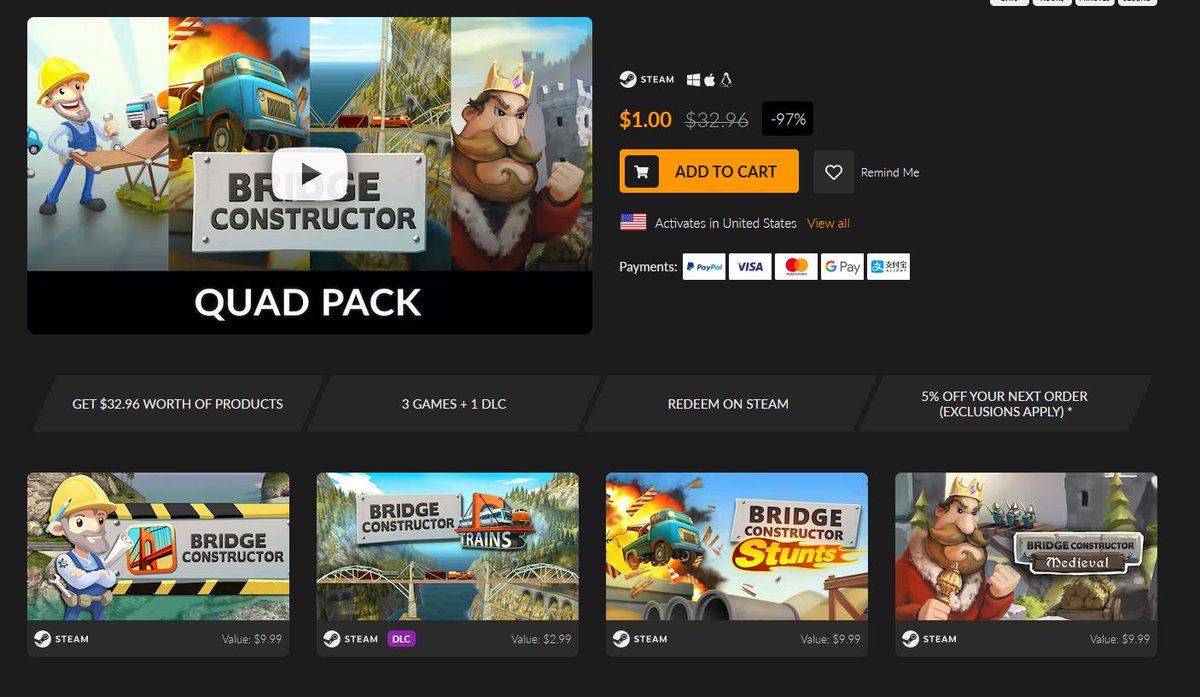This screenshot has width=1200, height=697.
Task: Click the Redeem on Steam banner
Action: (728, 404)
